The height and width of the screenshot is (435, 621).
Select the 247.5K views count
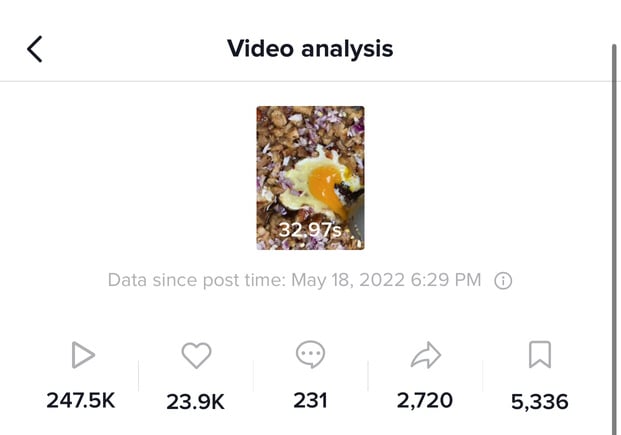[x=81, y=400]
